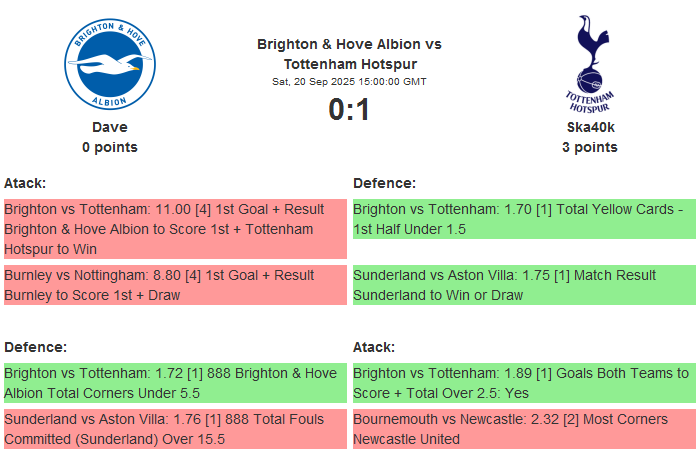The width and height of the screenshot is (700, 460).
Task: Click the Burnley vs Nottingham 8.80 bet
Action: [x=174, y=285]
